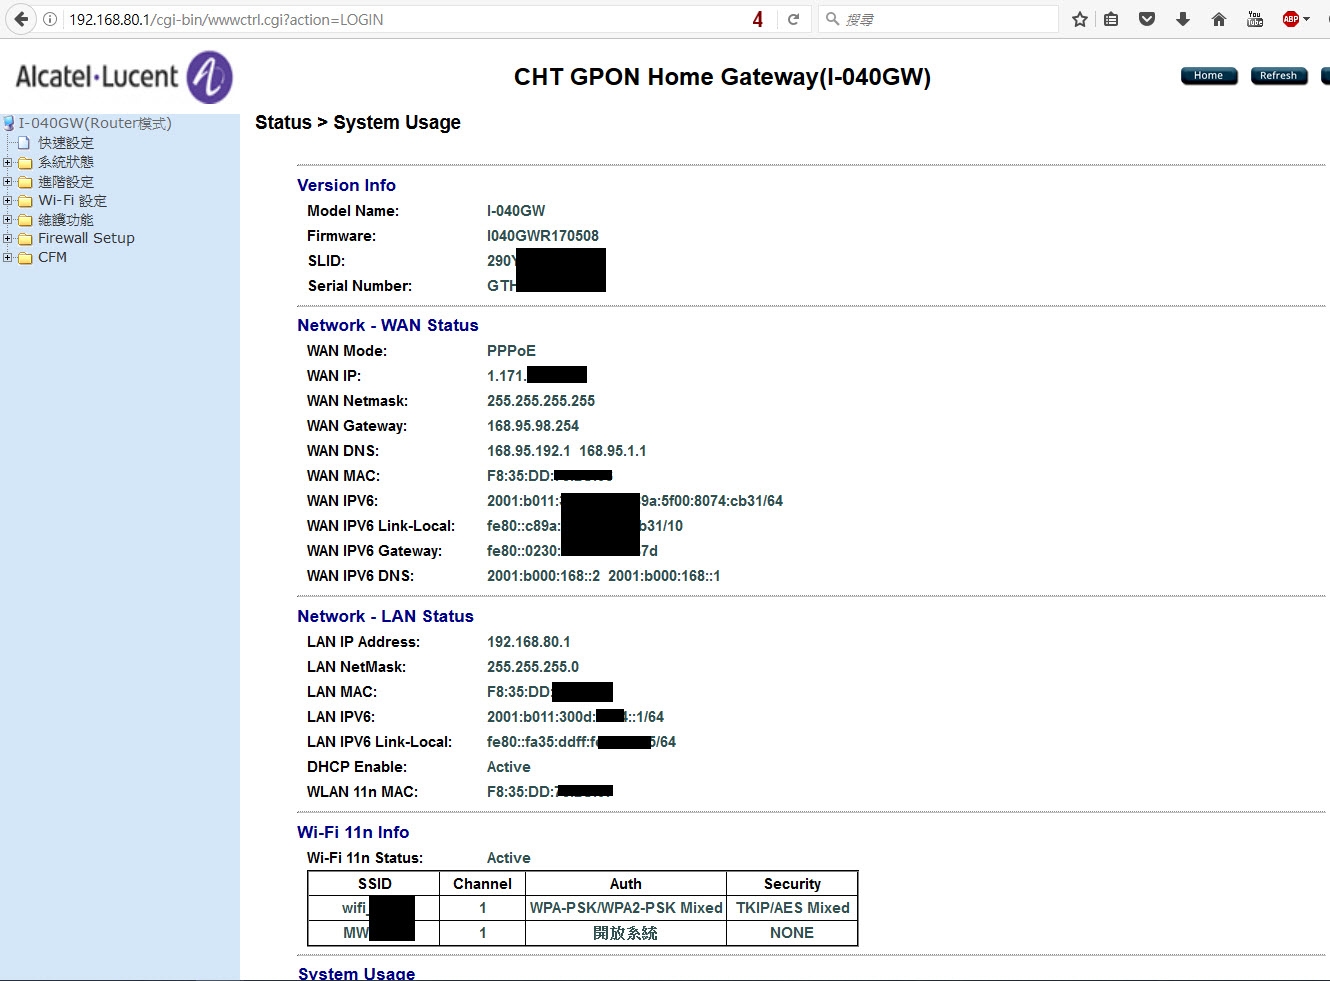This screenshot has height=981, width=1330.
Task: Open the downloads arrow icon
Action: pyautogui.click(x=1183, y=19)
